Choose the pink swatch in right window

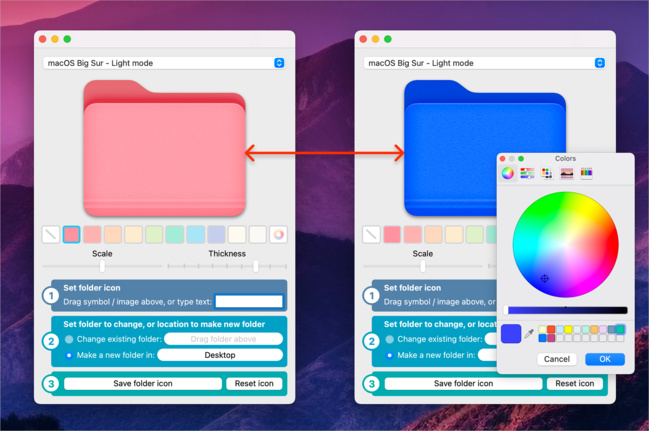[392, 234]
